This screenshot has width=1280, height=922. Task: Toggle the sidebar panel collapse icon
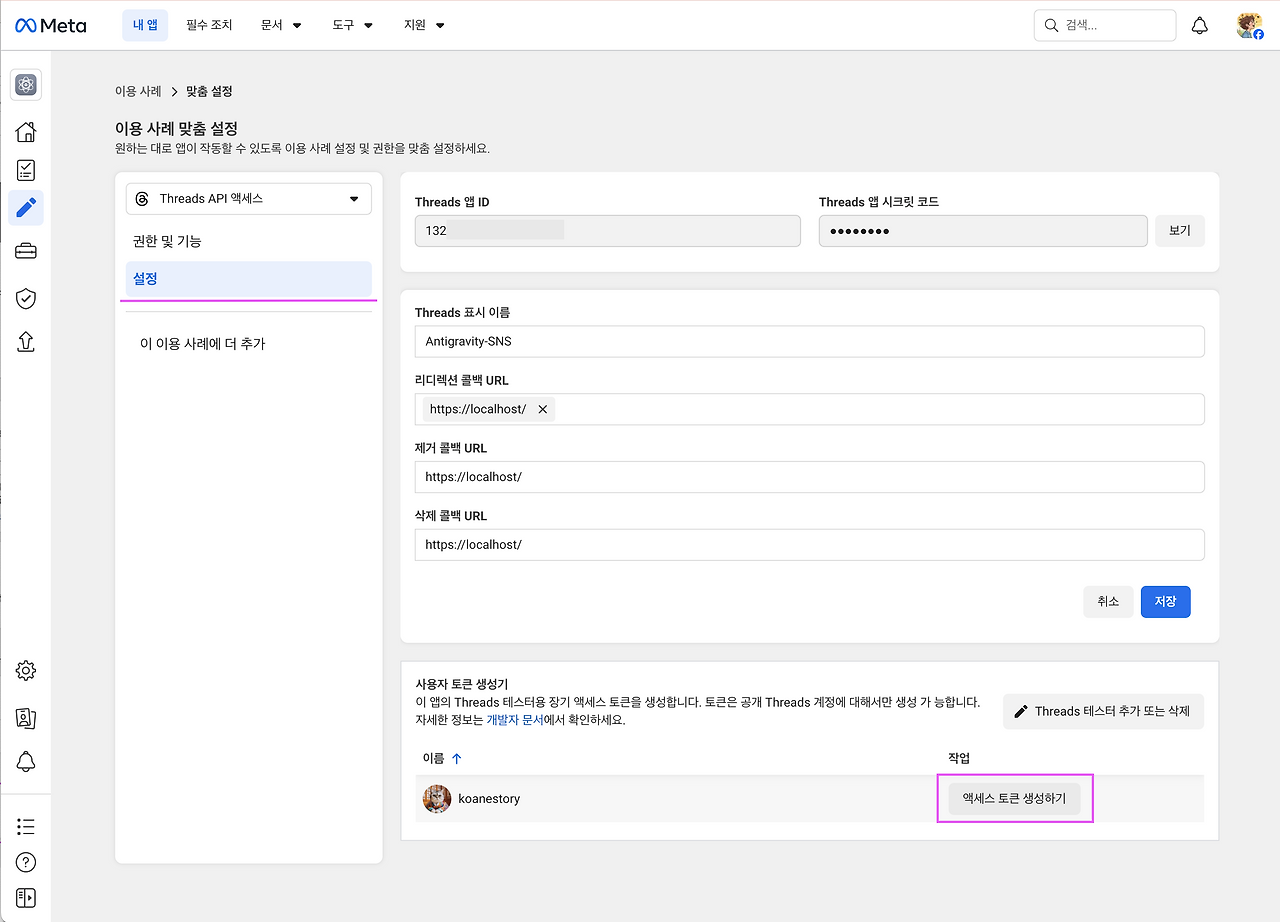26,897
